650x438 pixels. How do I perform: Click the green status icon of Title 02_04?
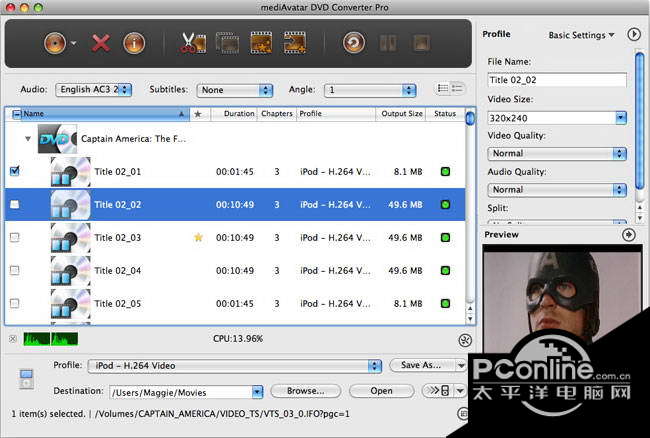[x=445, y=271]
